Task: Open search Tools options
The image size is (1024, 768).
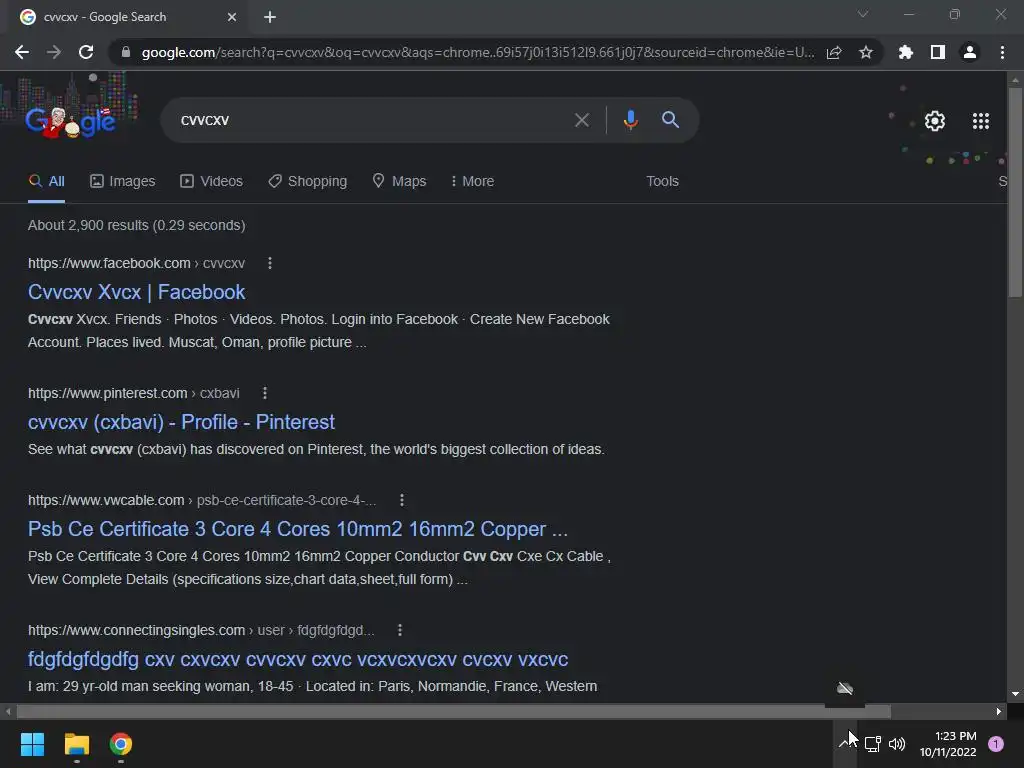Action: pos(662,181)
